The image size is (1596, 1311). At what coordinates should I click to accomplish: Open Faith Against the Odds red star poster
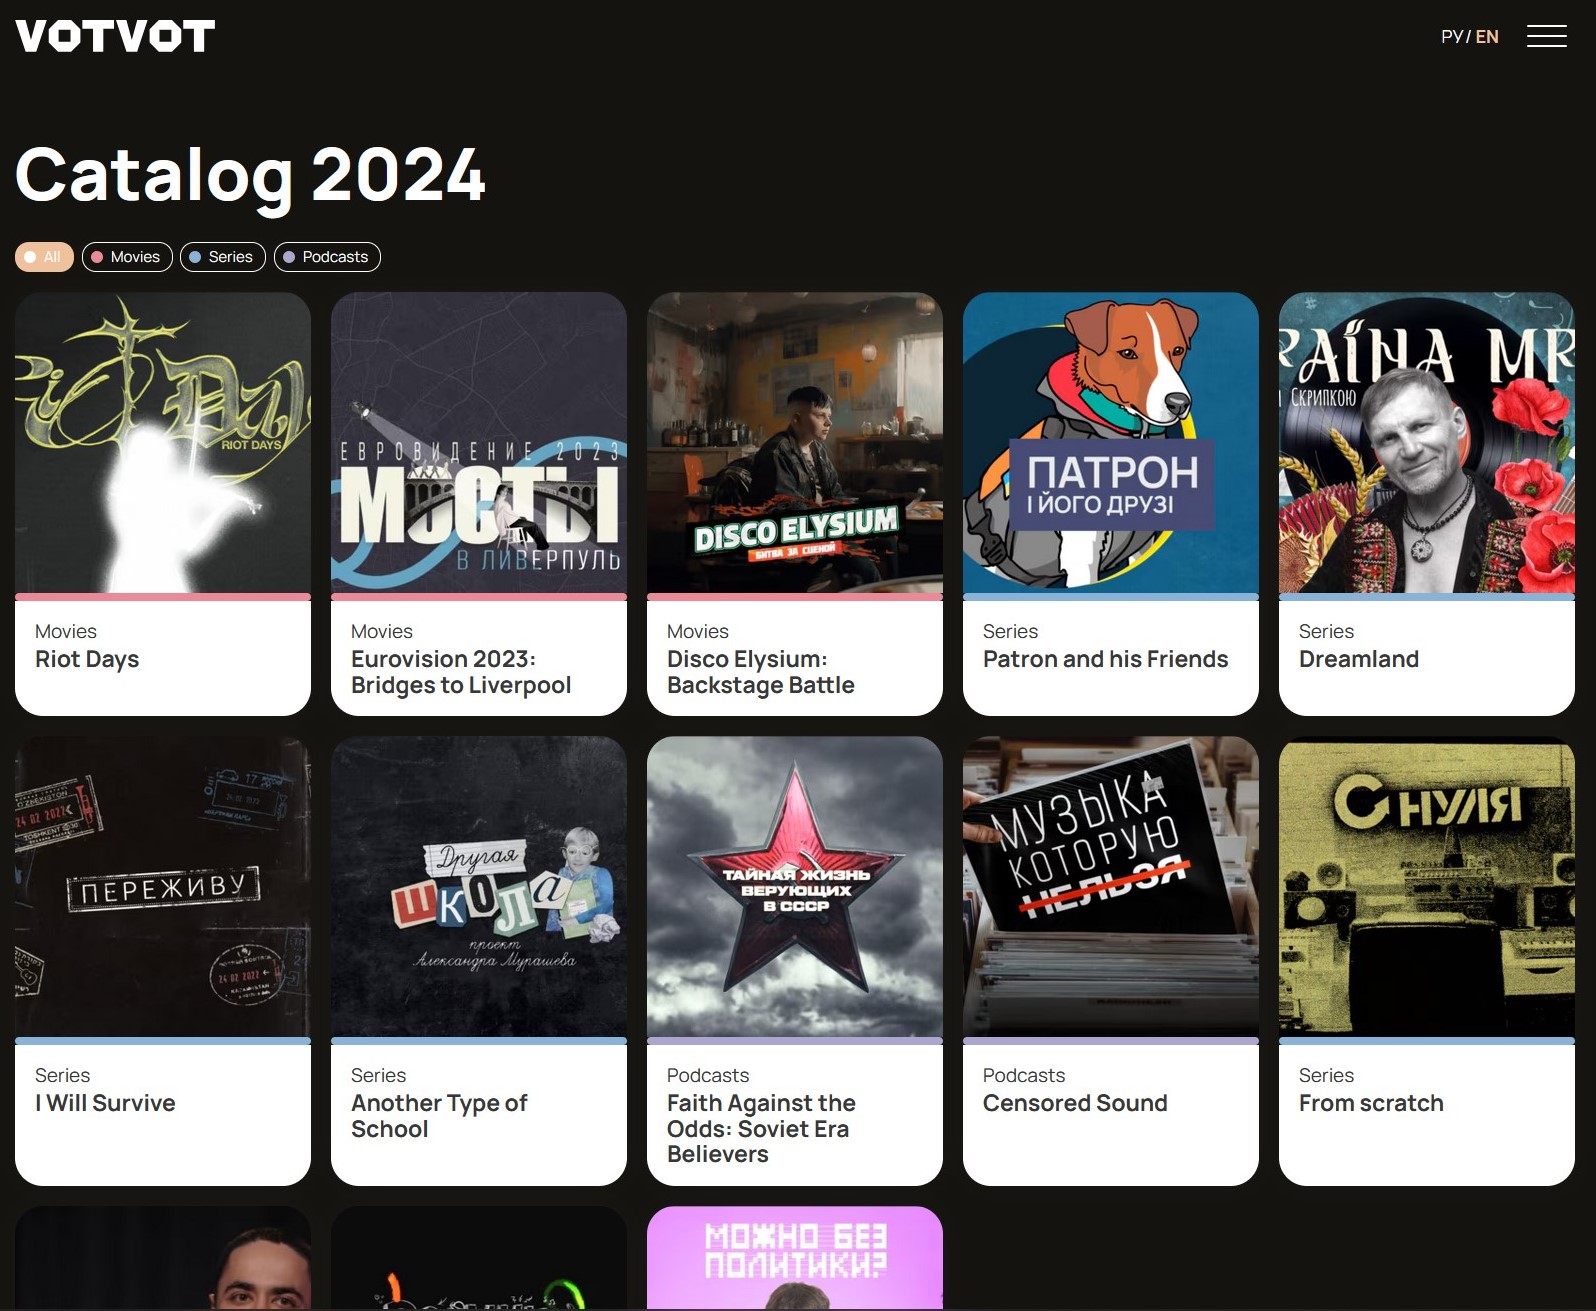pyautogui.click(x=795, y=887)
